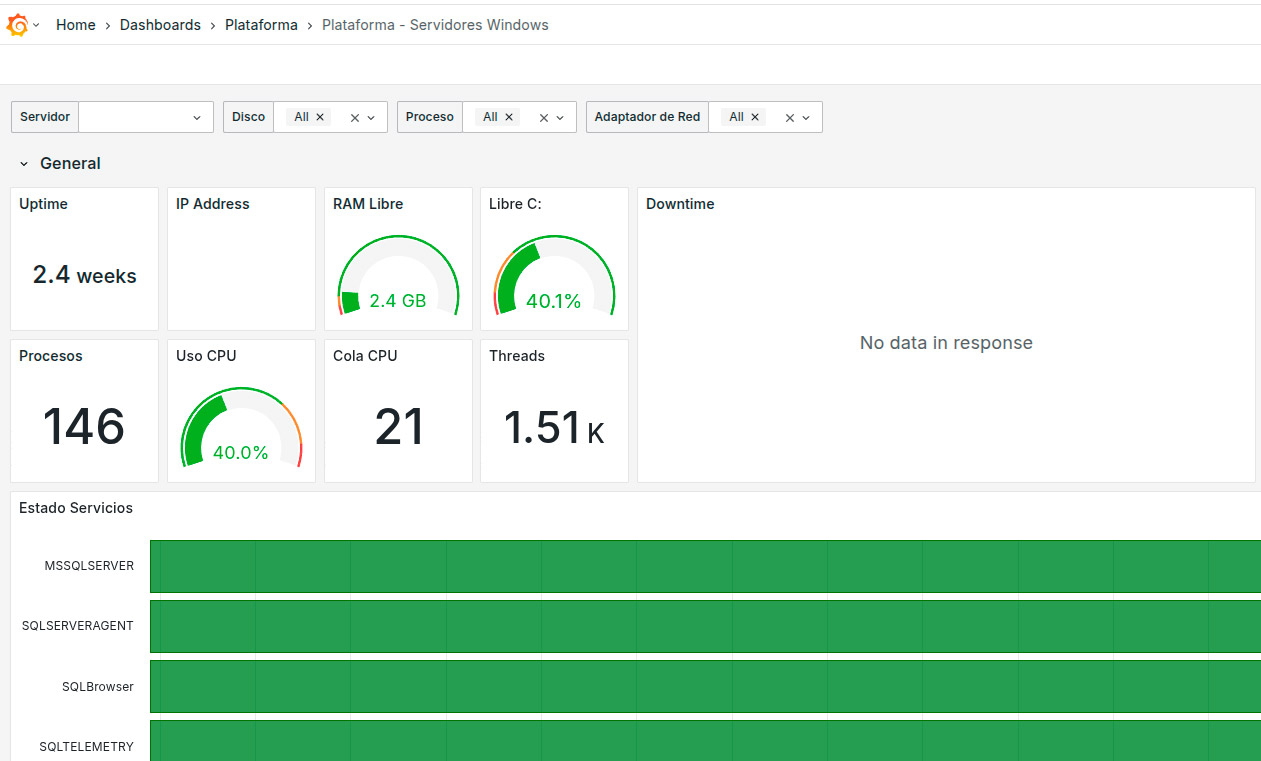Navigate to Plataforma folder breadcrumb
Image resolution: width=1261 pixels, height=761 pixels.
click(261, 25)
